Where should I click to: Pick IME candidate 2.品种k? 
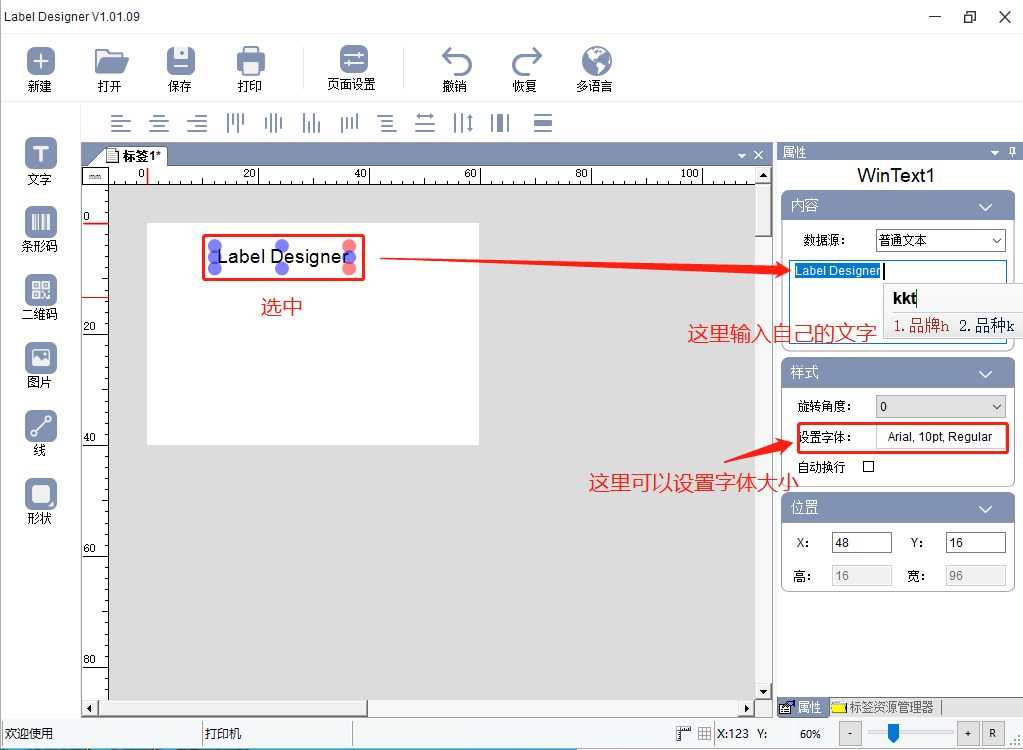coord(986,325)
